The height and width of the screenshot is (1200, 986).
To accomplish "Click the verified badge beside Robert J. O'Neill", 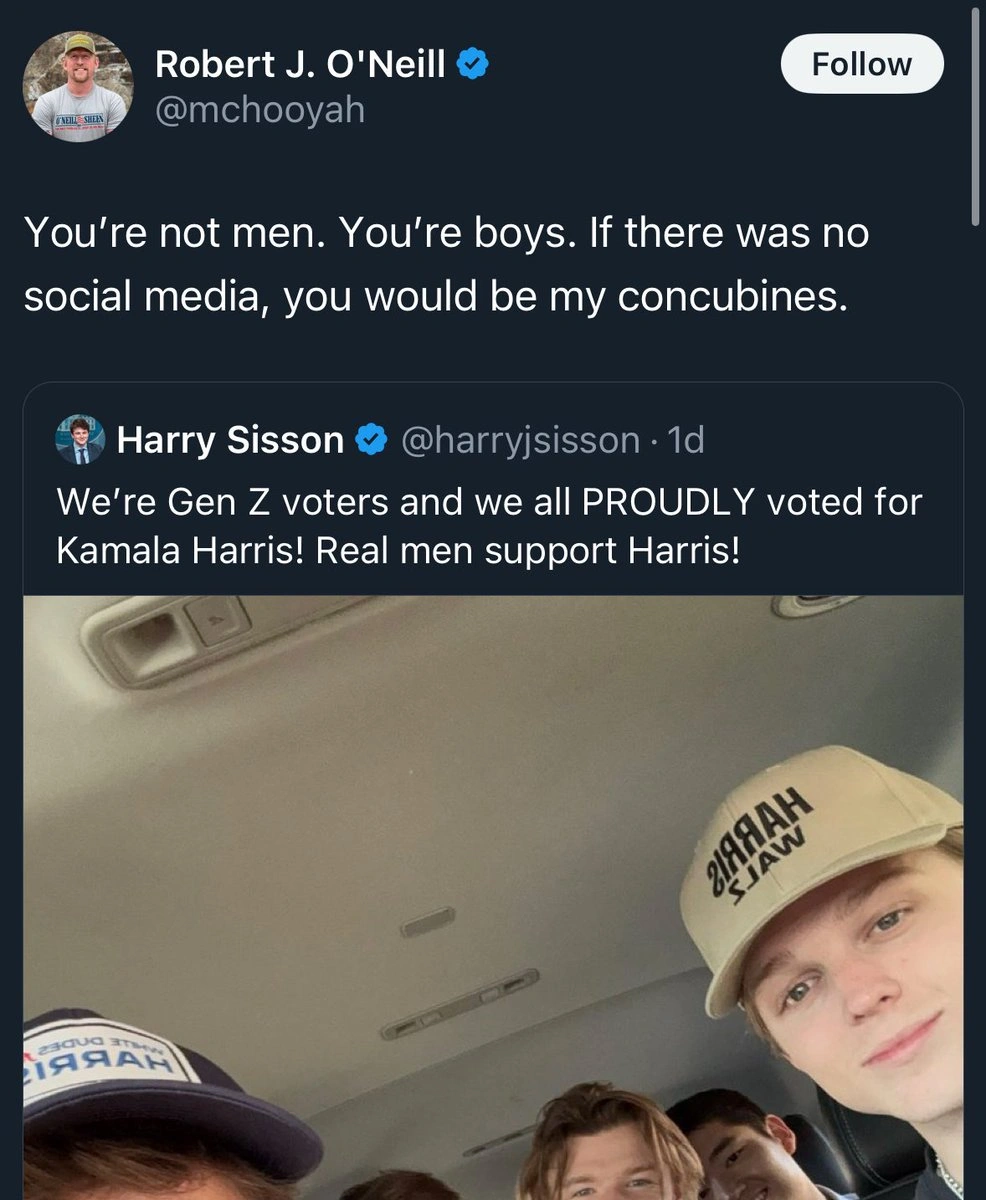I will (x=473, y=66).
